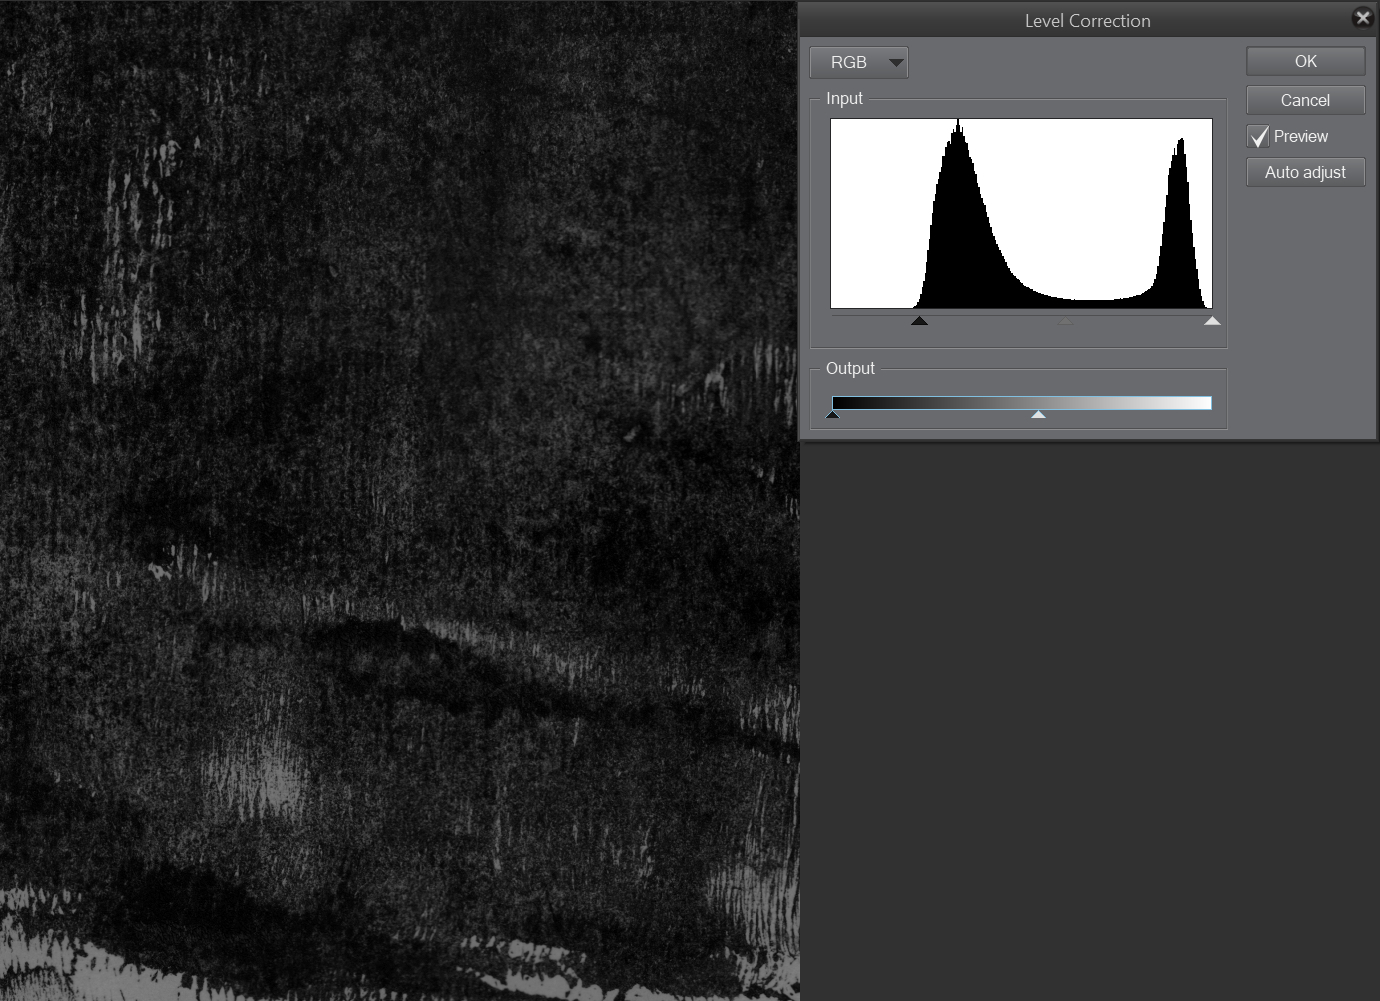Click the Preview label text
The image size is (1380, 1001).
(1300, 137)
